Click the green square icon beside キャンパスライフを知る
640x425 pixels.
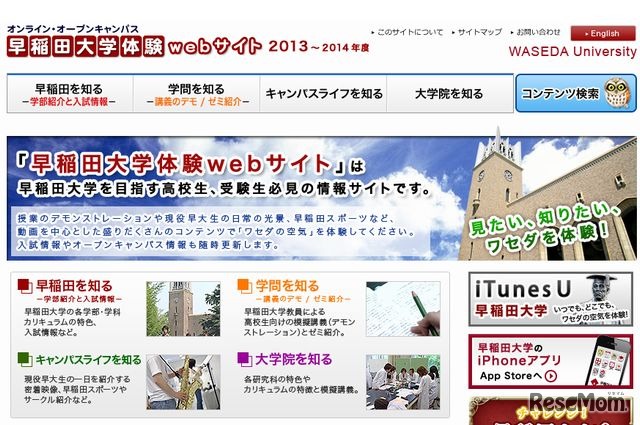pyautogui.click(x=25, y=360)
